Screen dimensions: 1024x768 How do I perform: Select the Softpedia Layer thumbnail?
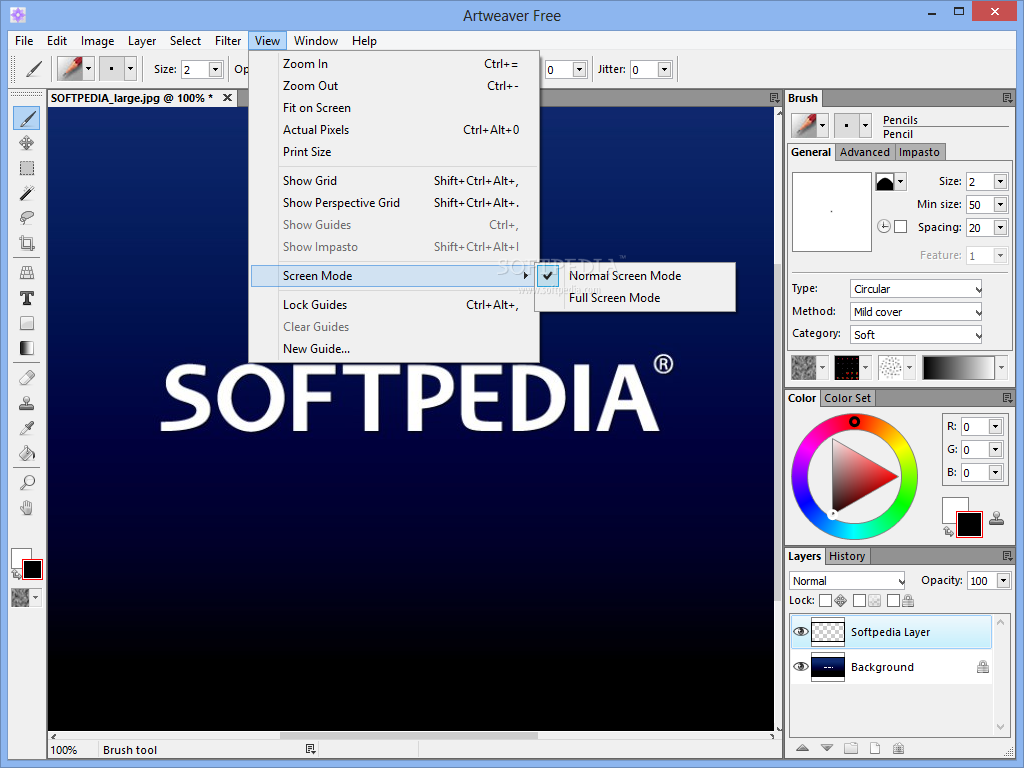tap(827, 632)
